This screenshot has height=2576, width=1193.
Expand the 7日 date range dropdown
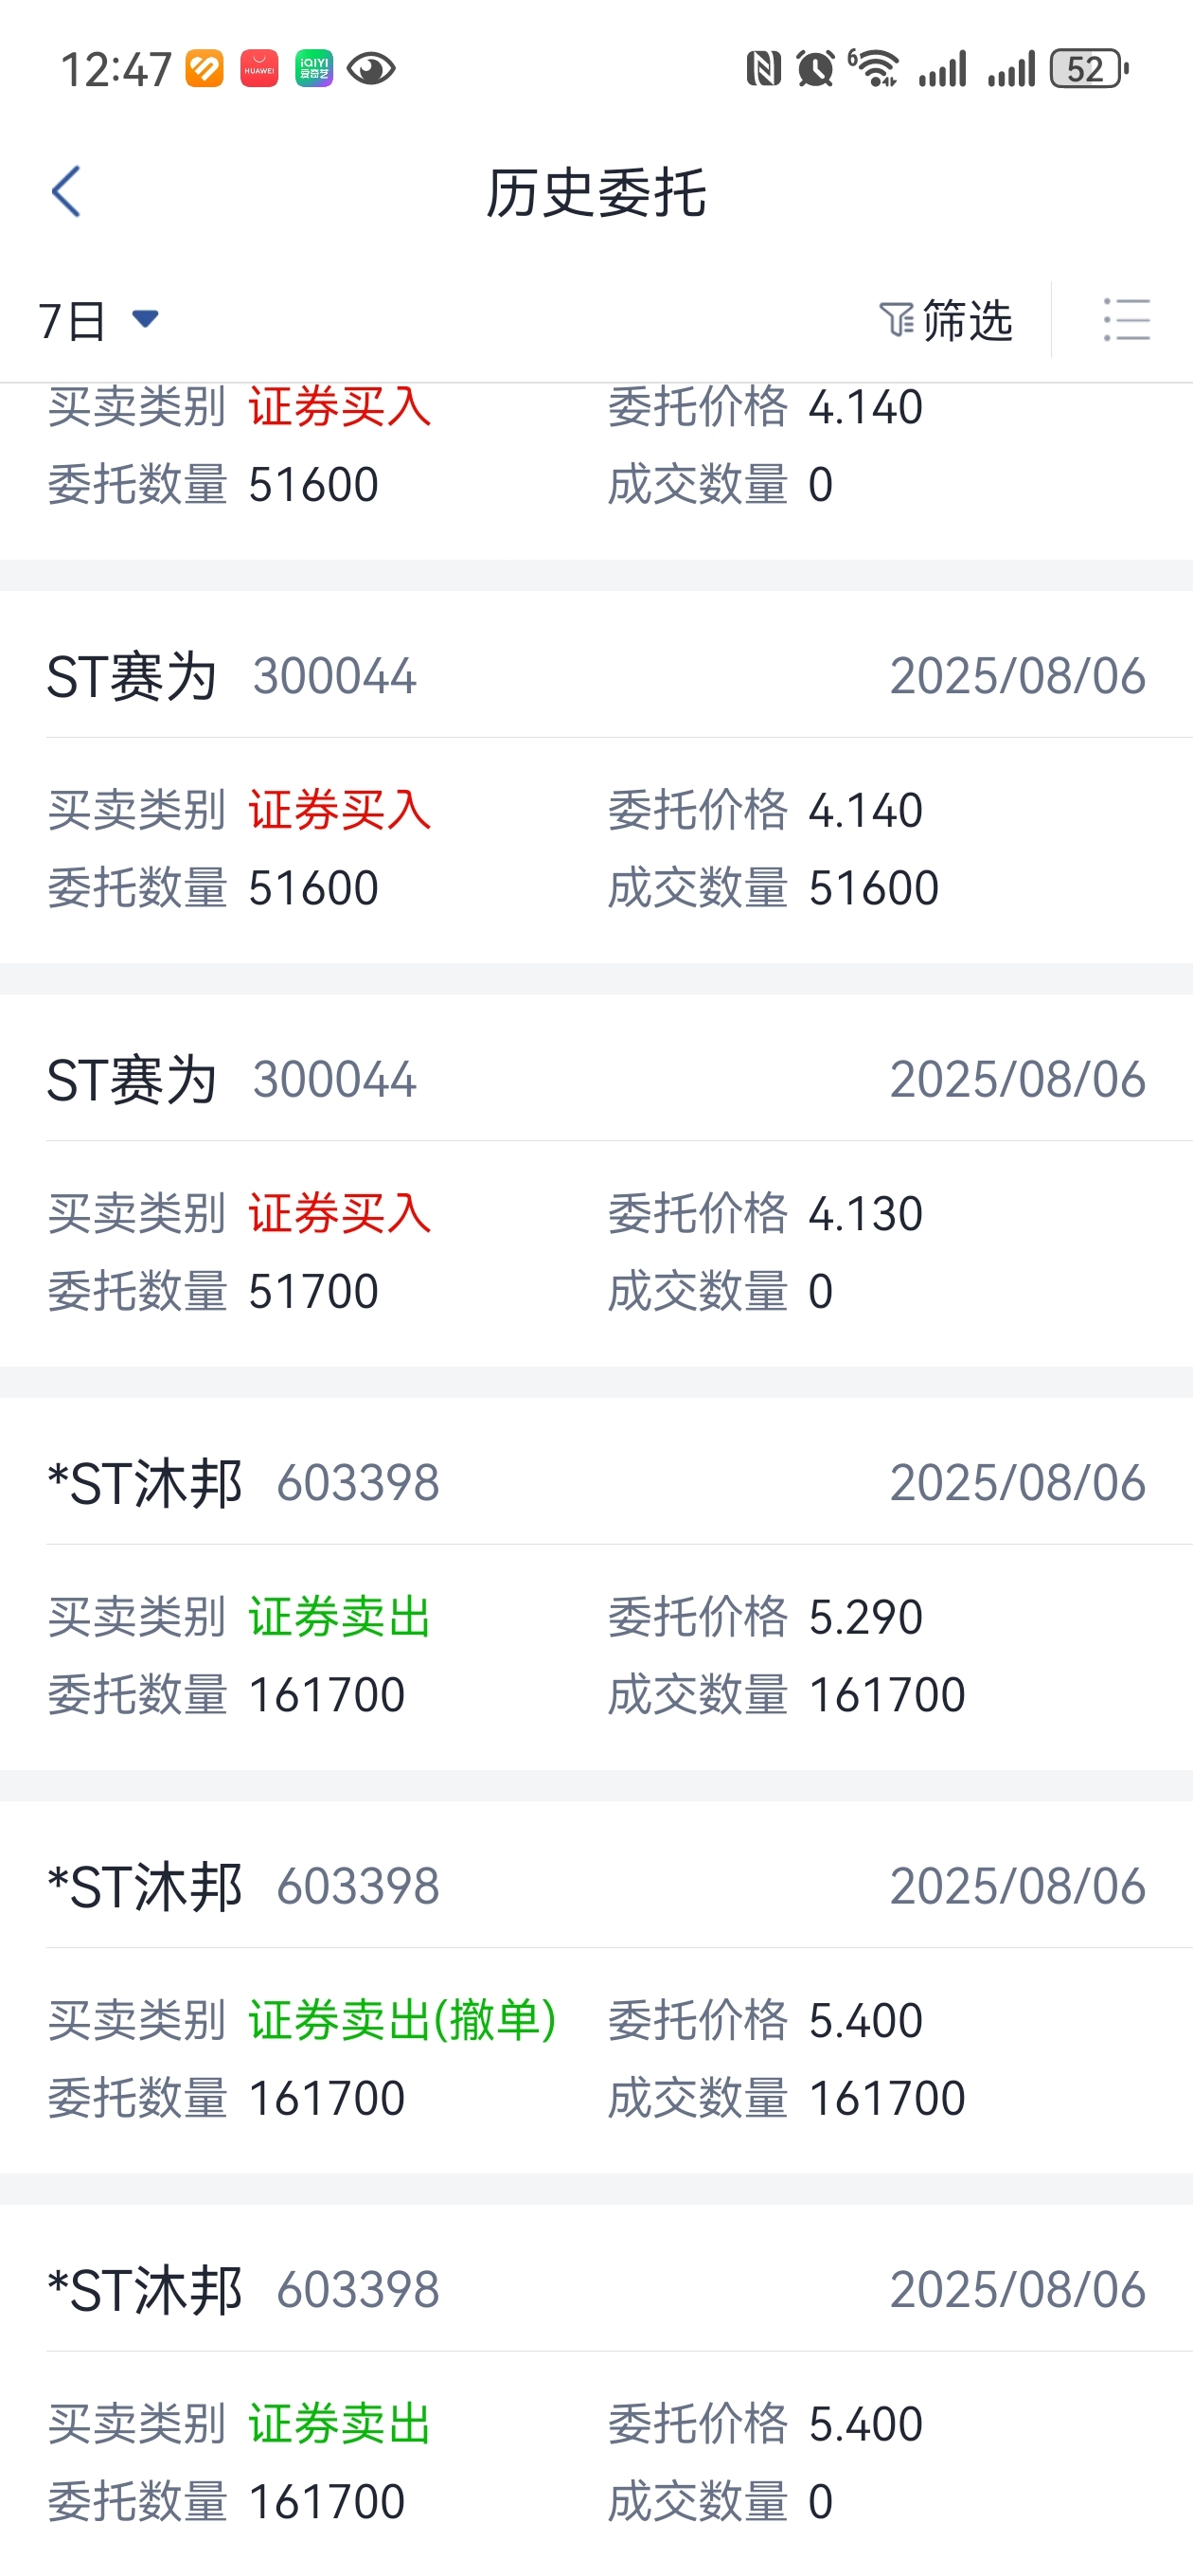click(x=98, y=320)
